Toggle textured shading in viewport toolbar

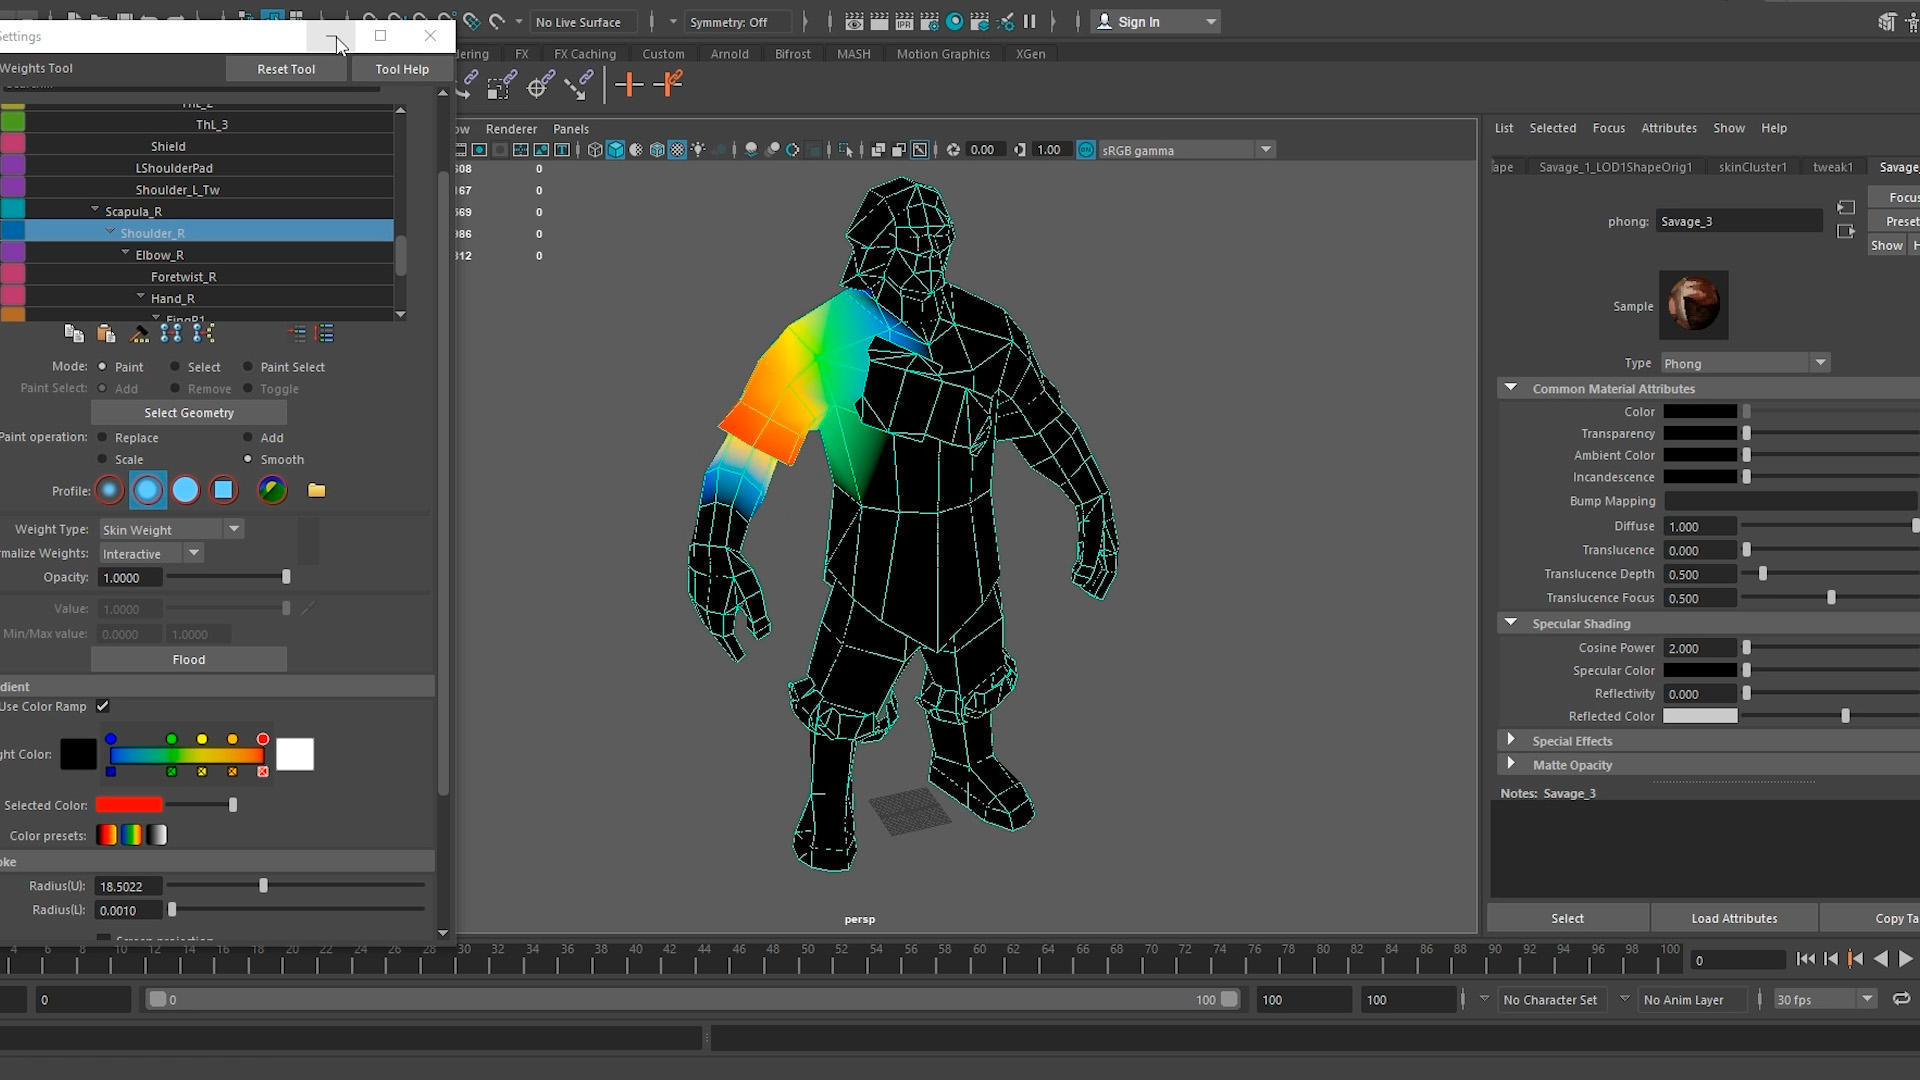click(x=677, y=150)
